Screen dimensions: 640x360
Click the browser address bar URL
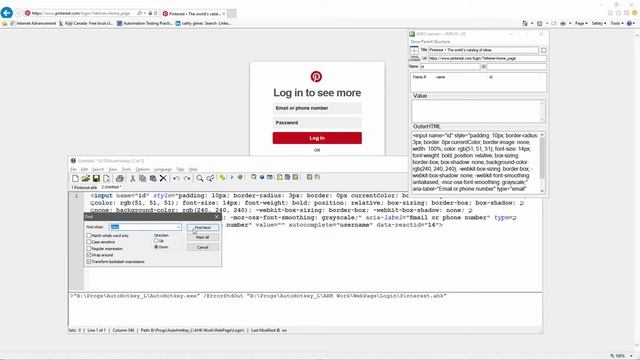pyautogui.click(x=81, y=13)
